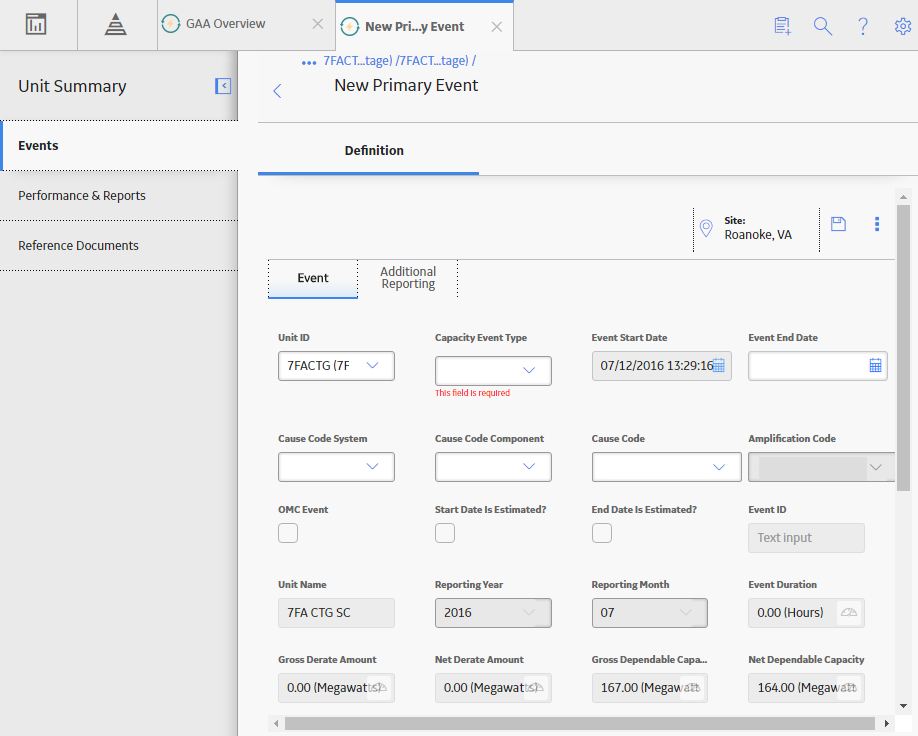Follow the second /7FACT...tage) breadcrumb link
Viewport: 918px width, 736px height.
(432, 60)
